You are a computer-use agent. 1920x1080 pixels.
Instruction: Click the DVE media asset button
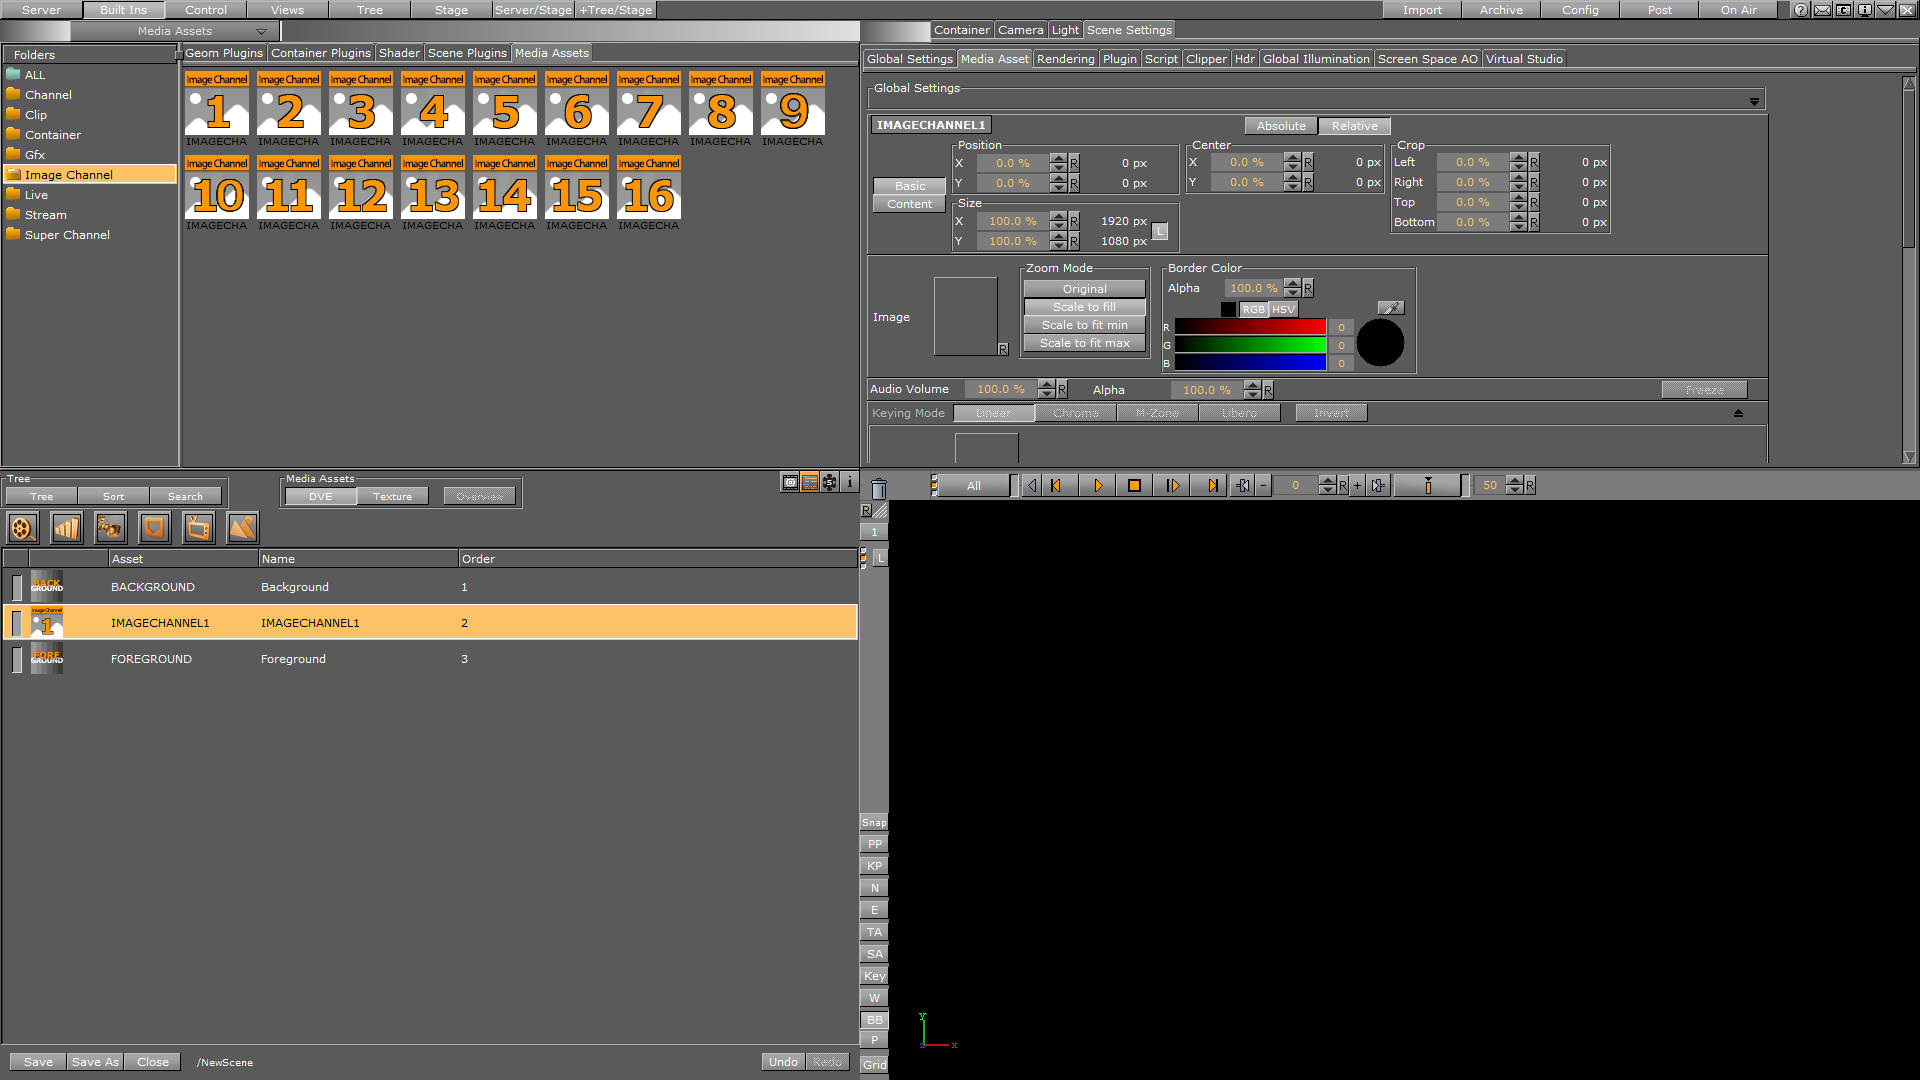click(x=318, y=496)
